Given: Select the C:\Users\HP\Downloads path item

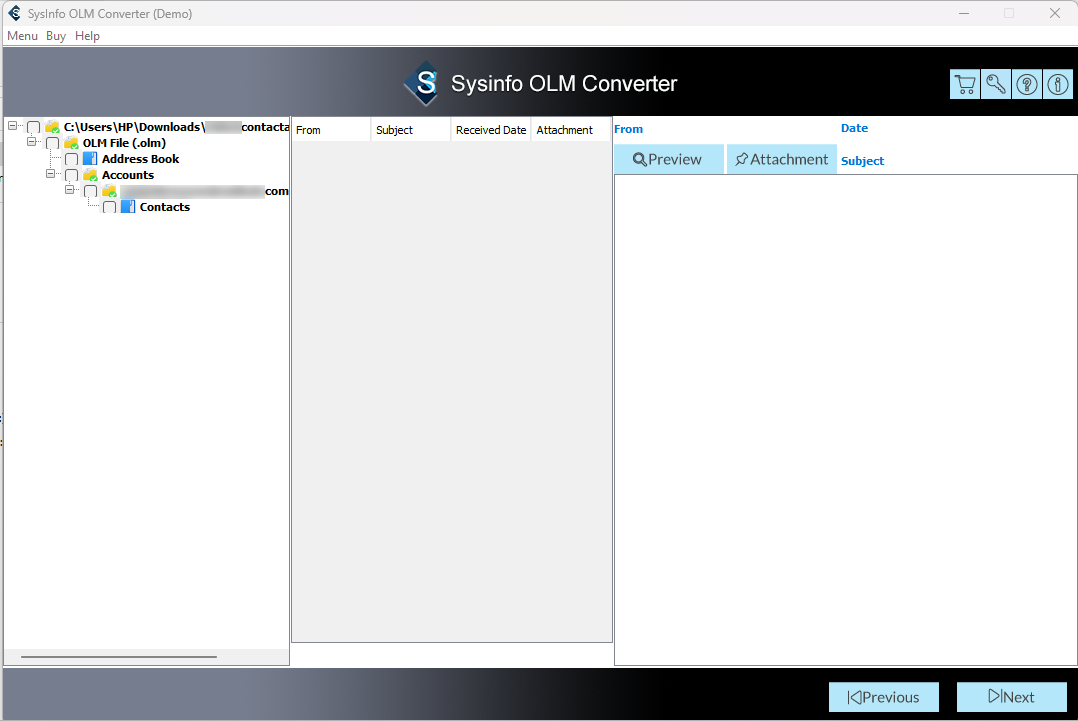Looking at the screenshot, I should click(x=176, y=127).
